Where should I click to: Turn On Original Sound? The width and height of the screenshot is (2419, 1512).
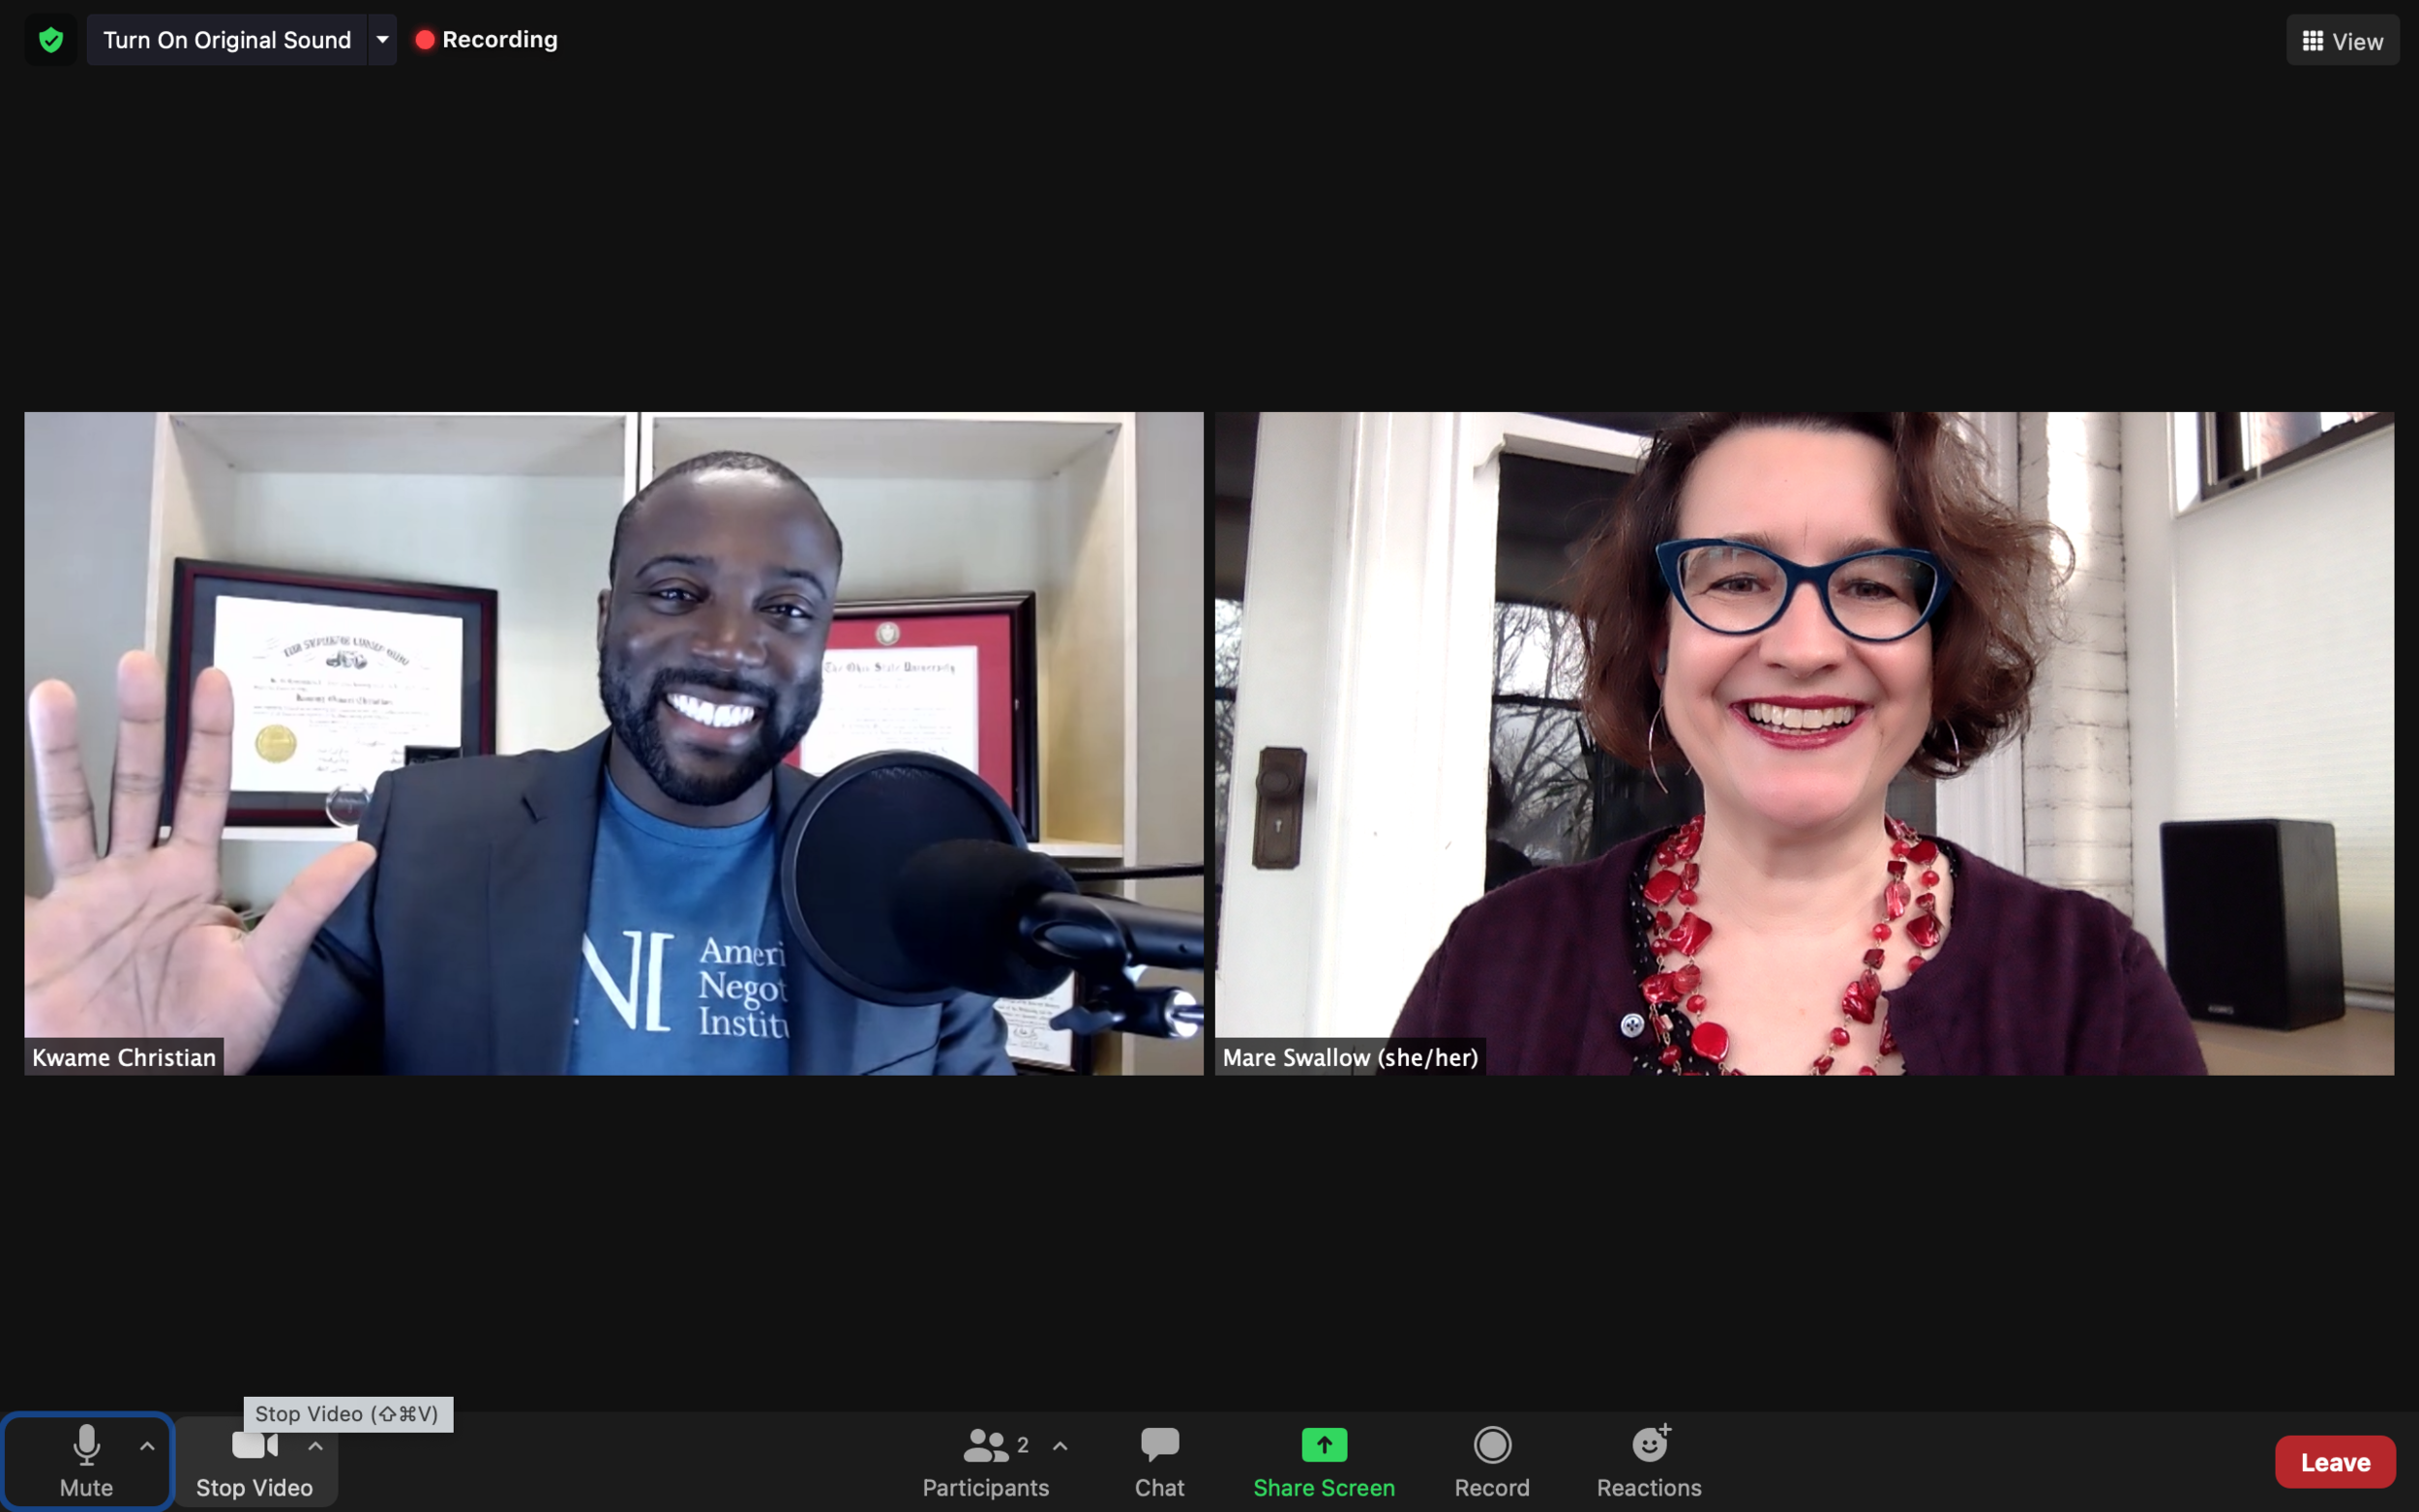pos(227,40)
